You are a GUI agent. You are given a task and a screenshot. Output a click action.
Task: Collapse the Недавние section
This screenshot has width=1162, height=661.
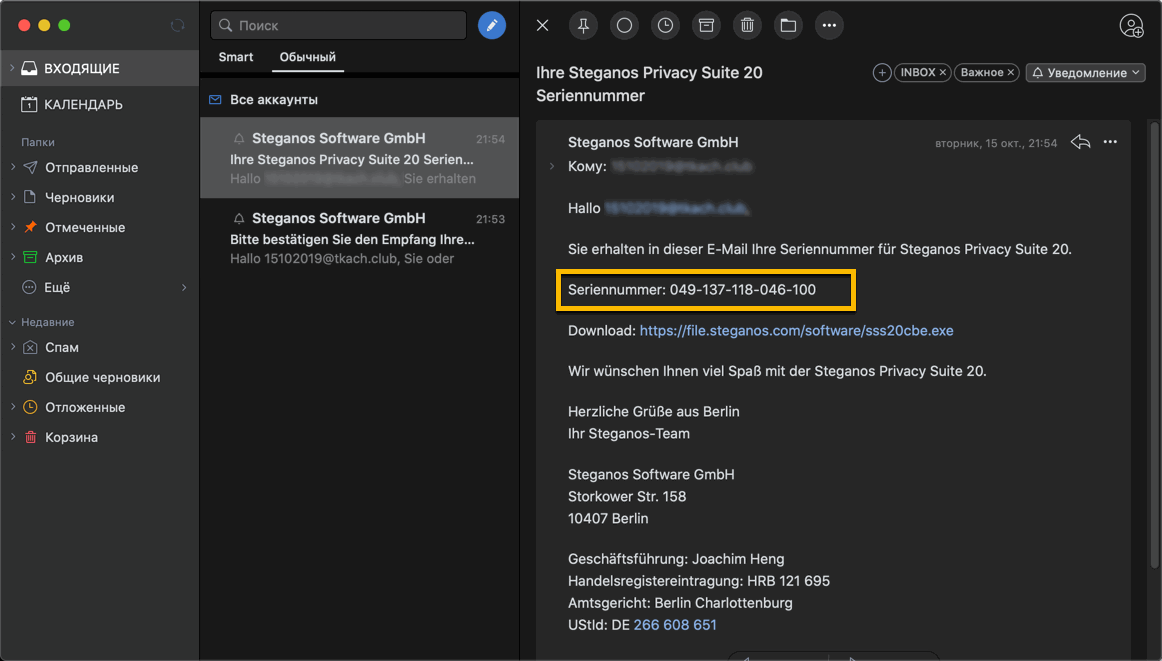[x=12, y=322]
